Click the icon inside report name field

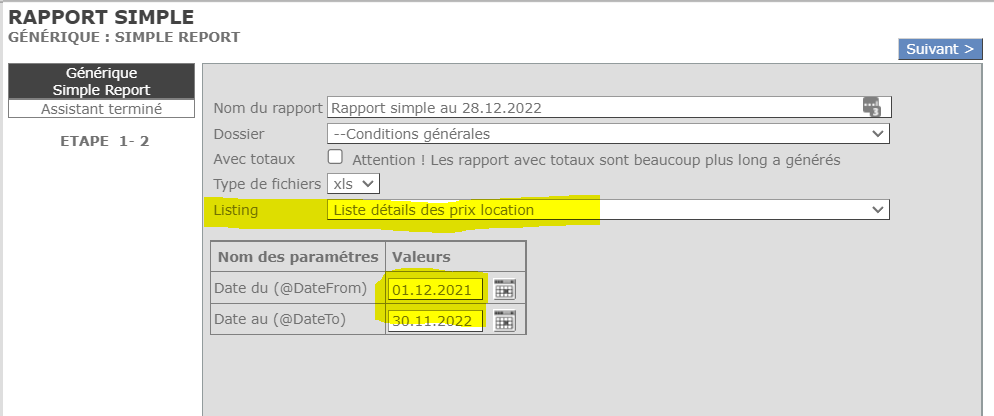(872, 107)
